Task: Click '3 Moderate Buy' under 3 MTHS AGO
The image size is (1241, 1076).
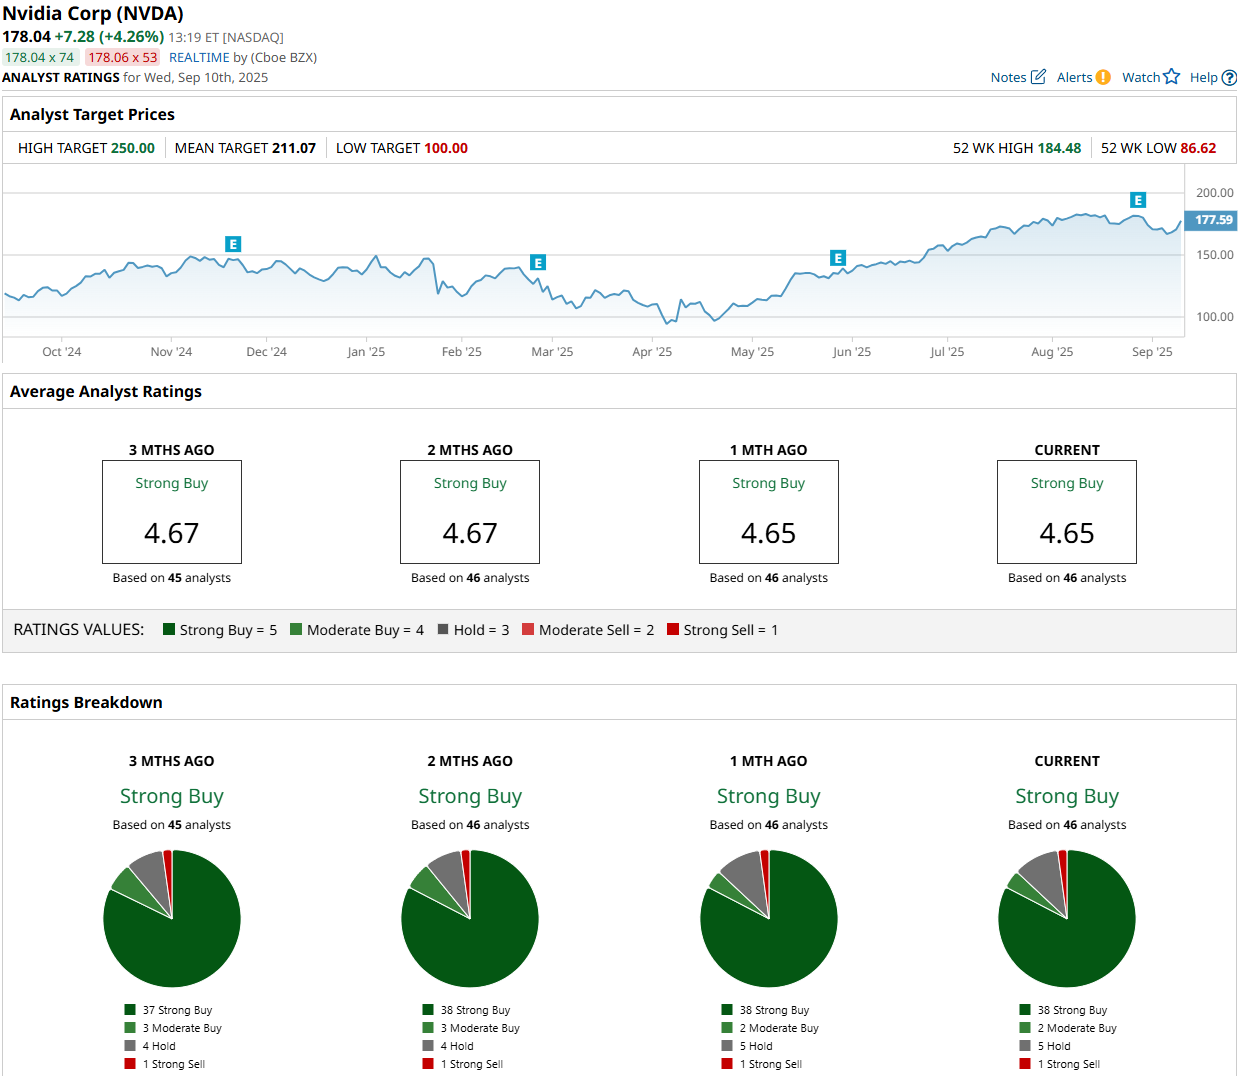Action: (173, 1028)
